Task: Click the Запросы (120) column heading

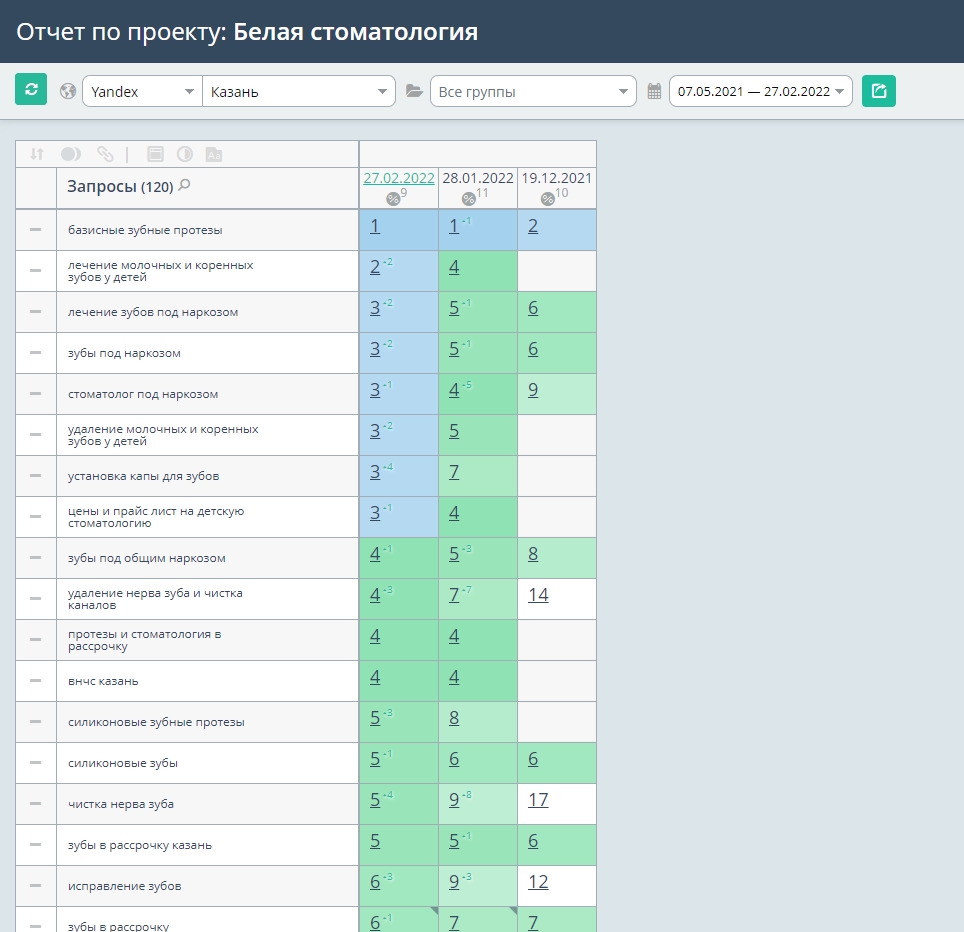Action: tap(120, 186)
